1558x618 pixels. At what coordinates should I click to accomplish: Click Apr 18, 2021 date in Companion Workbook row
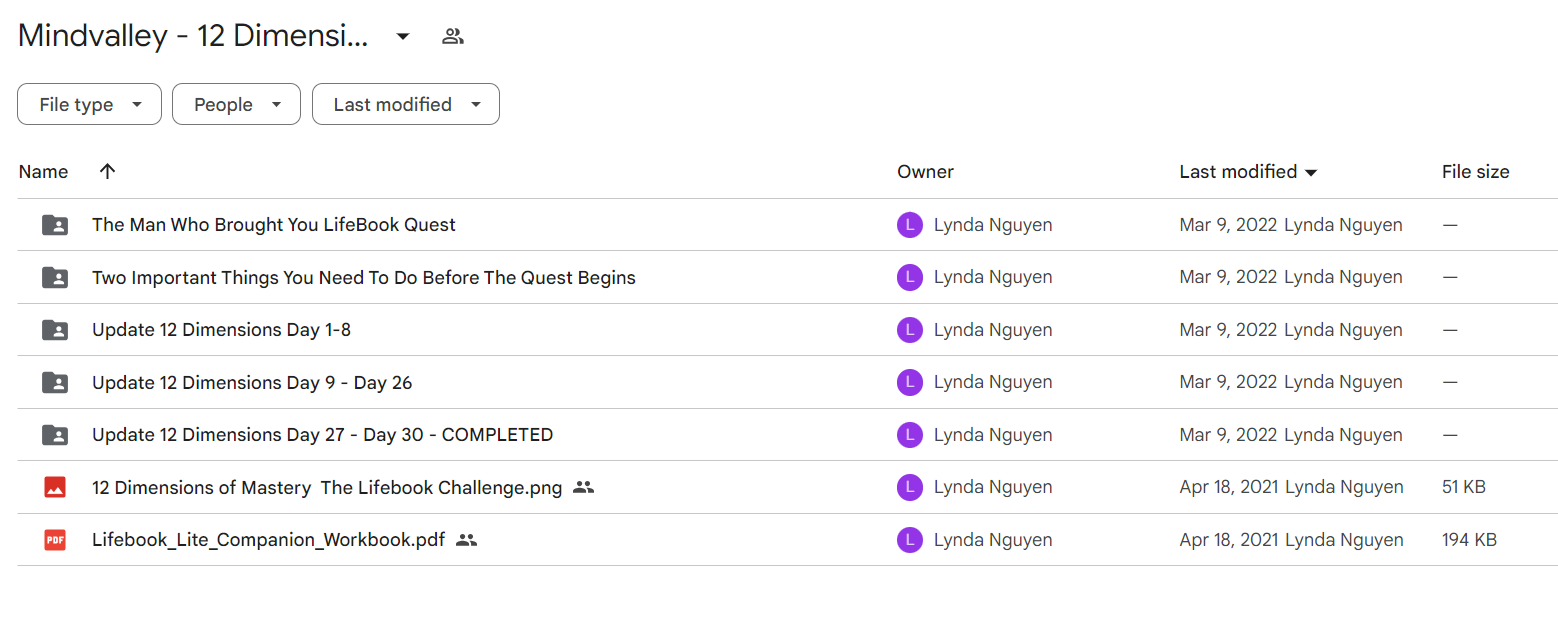(1229, 540)
